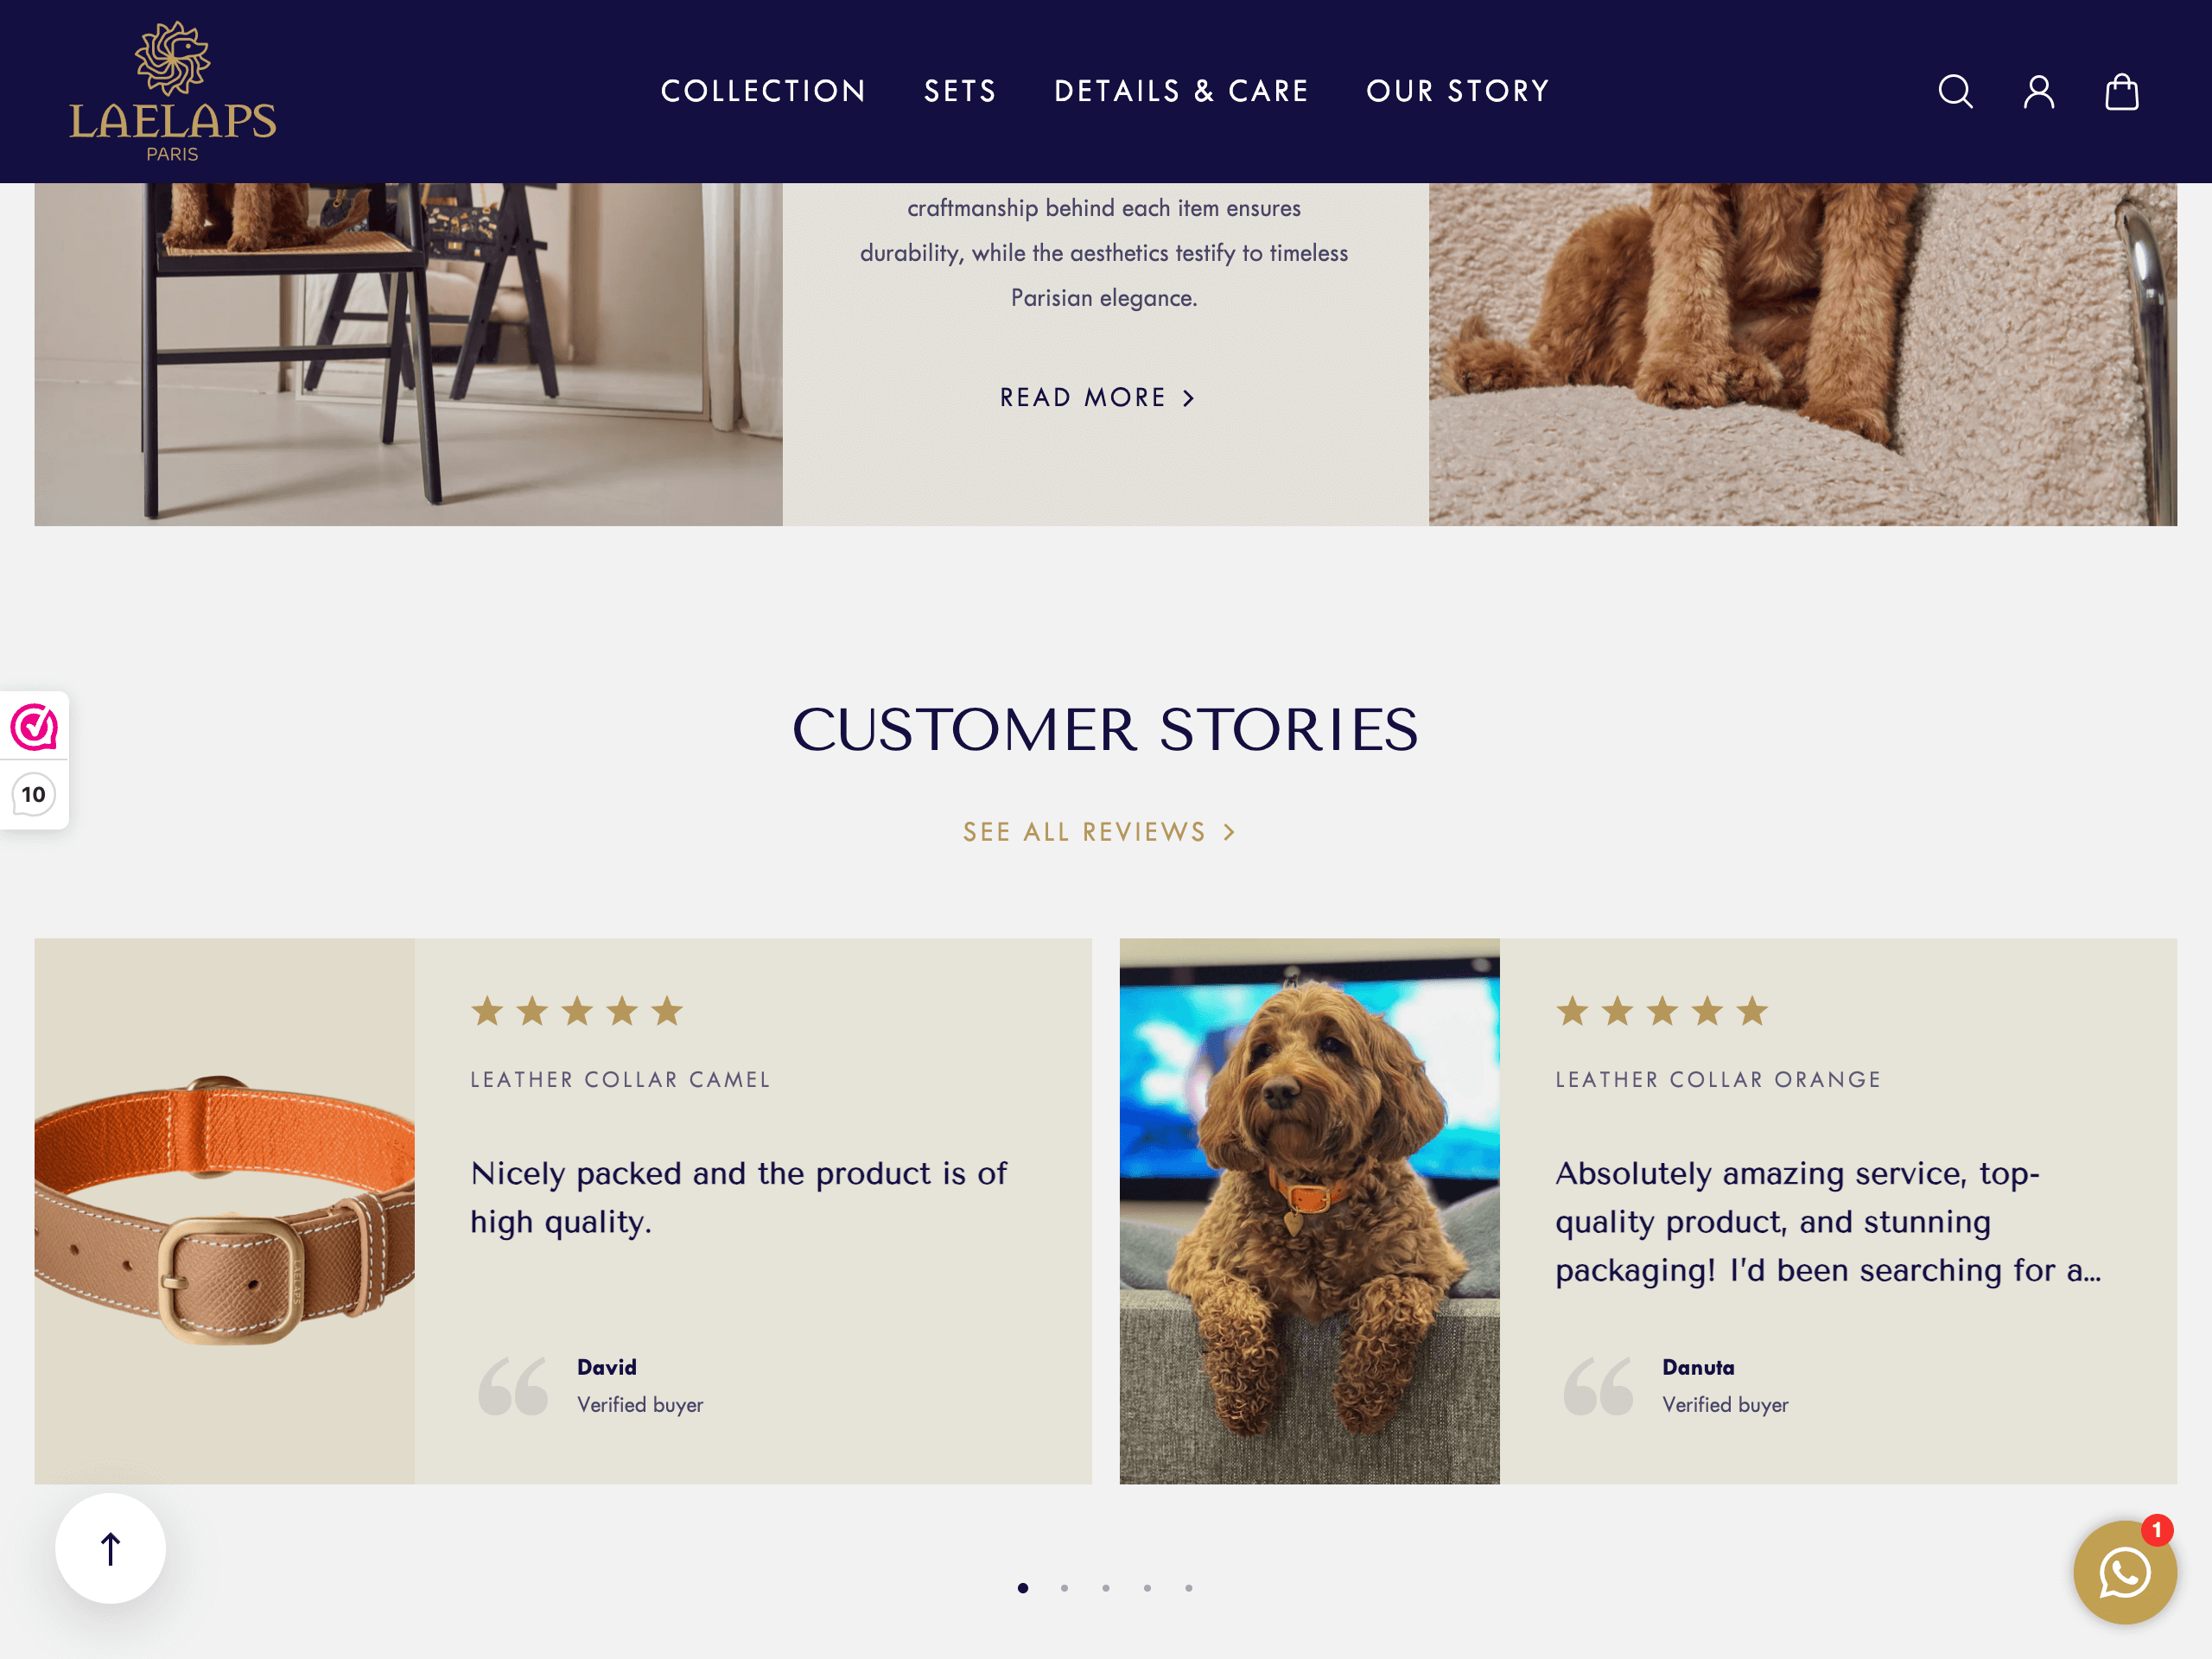Open the Sets menu item
2212x1659 pixels.
(960, 91)
